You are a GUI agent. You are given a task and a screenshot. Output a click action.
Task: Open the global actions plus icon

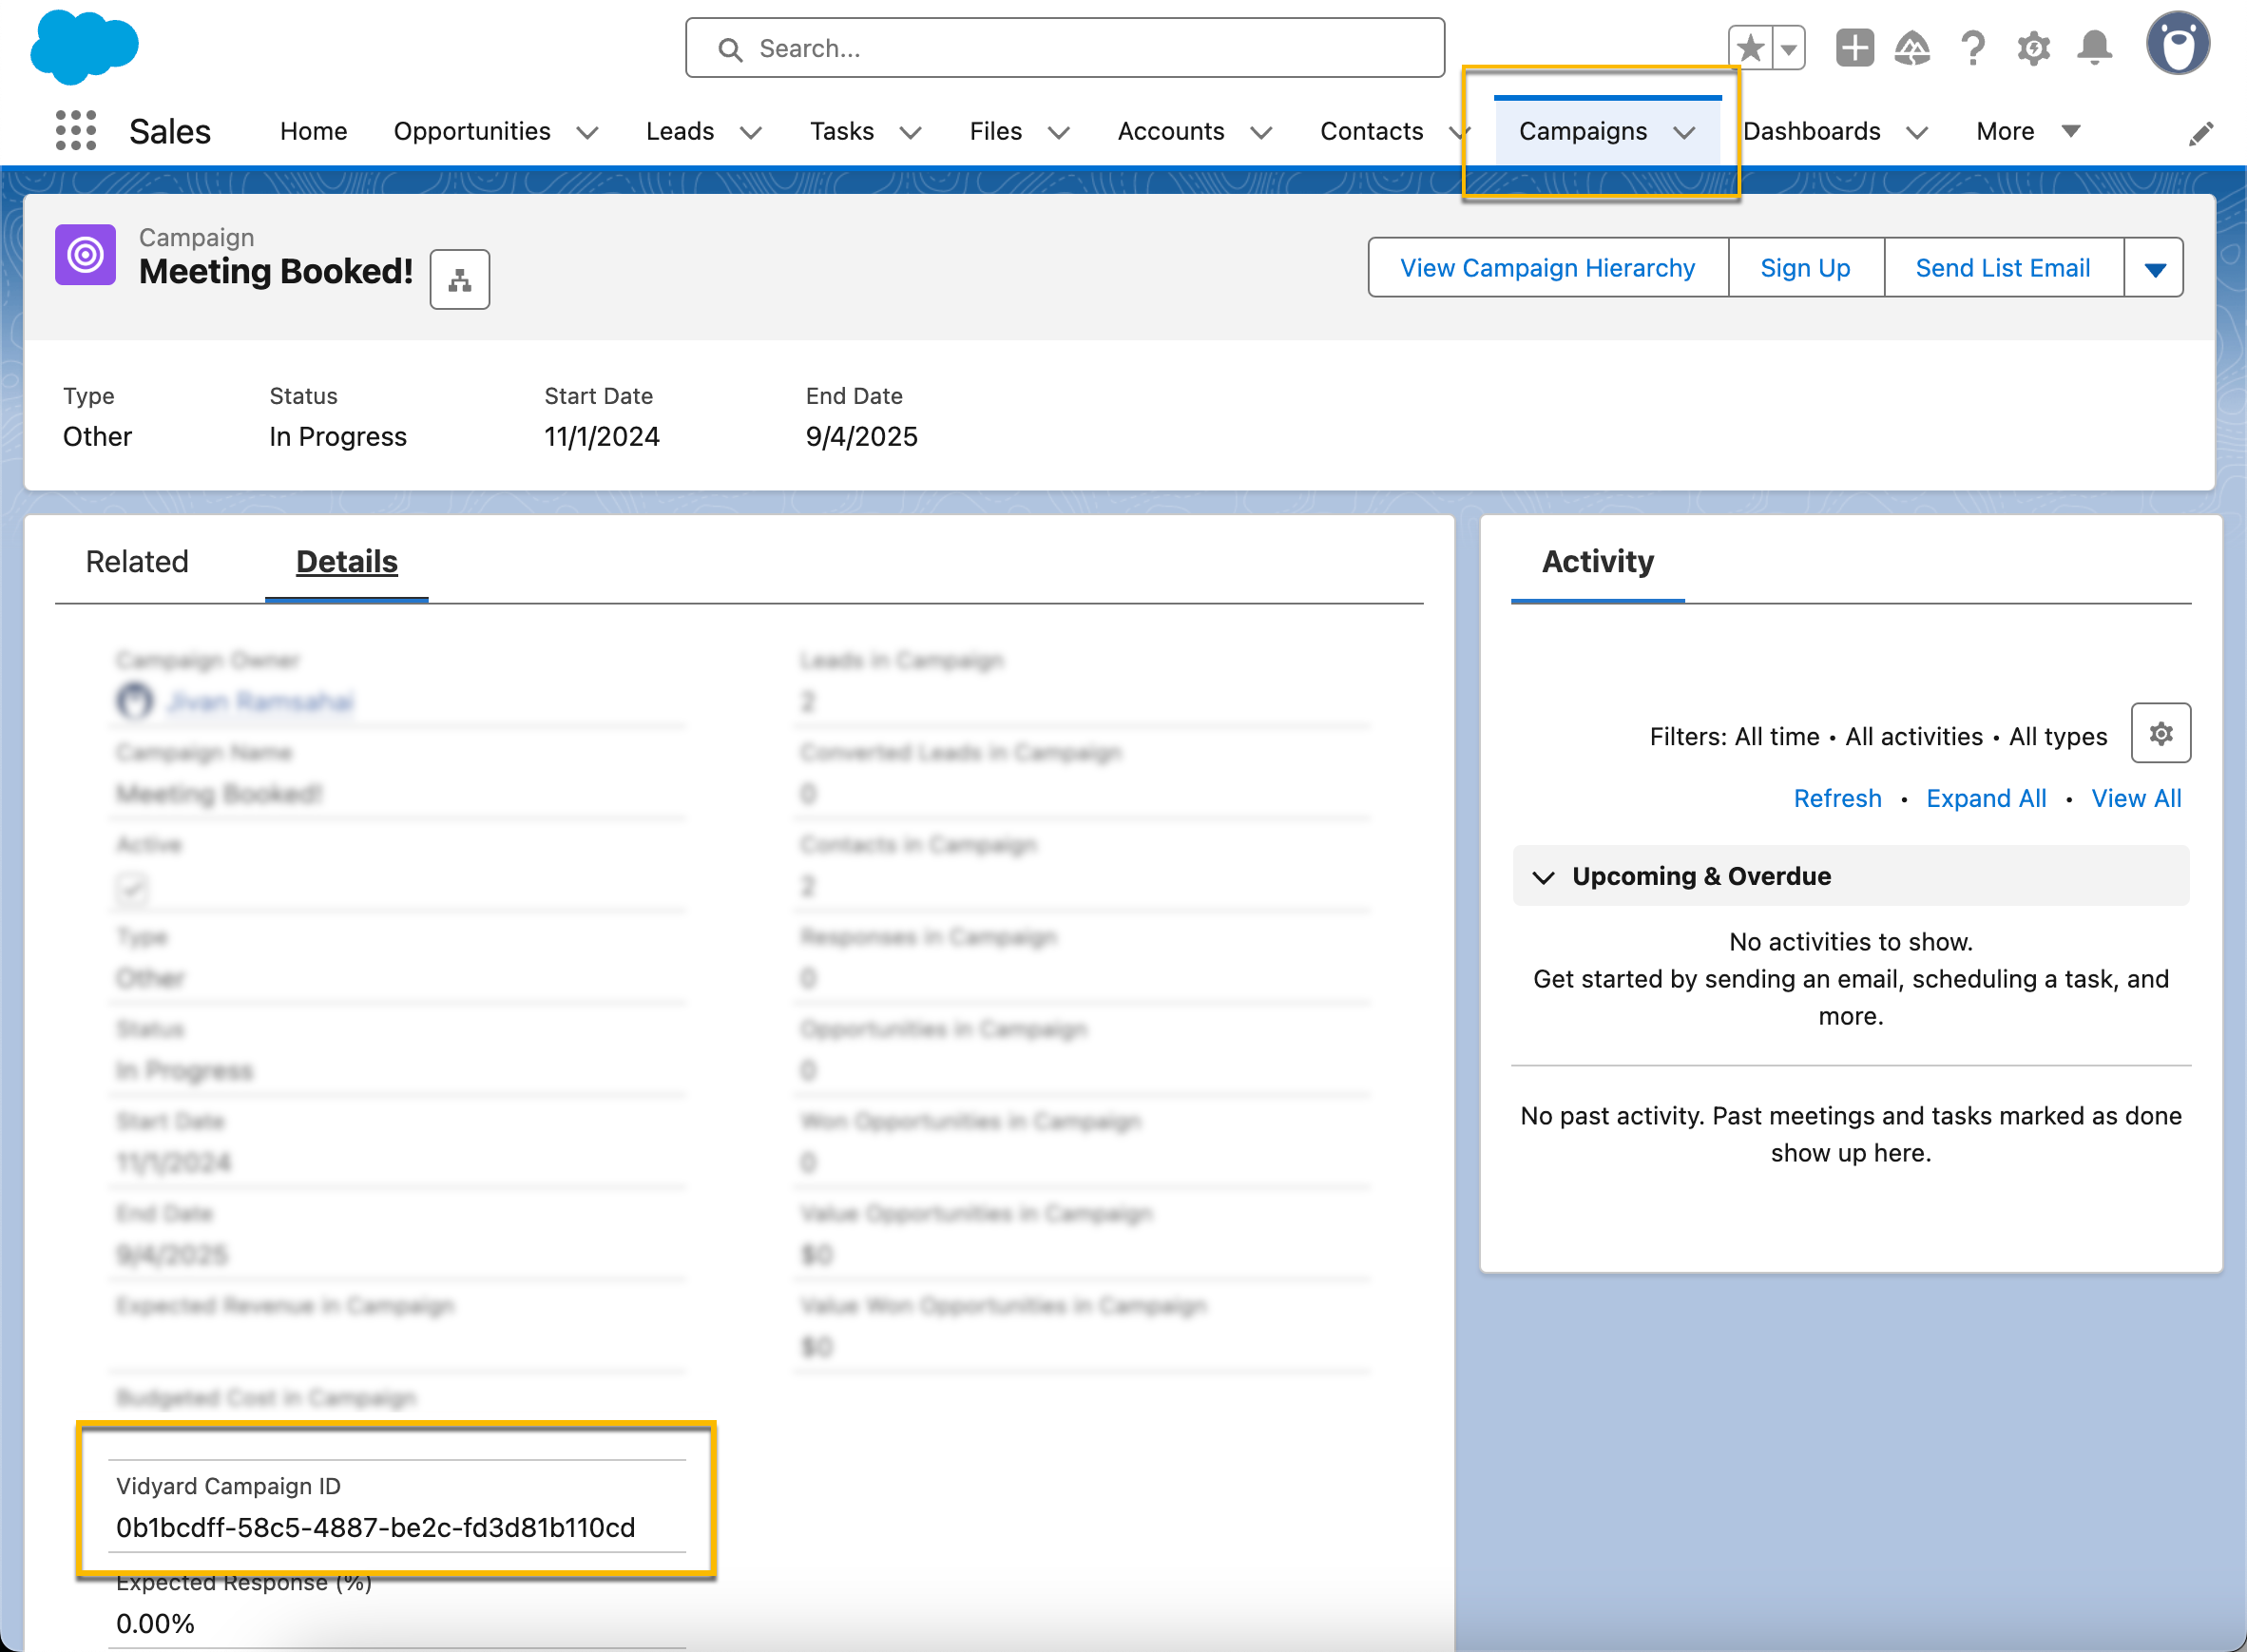(x=1854, y=48)
